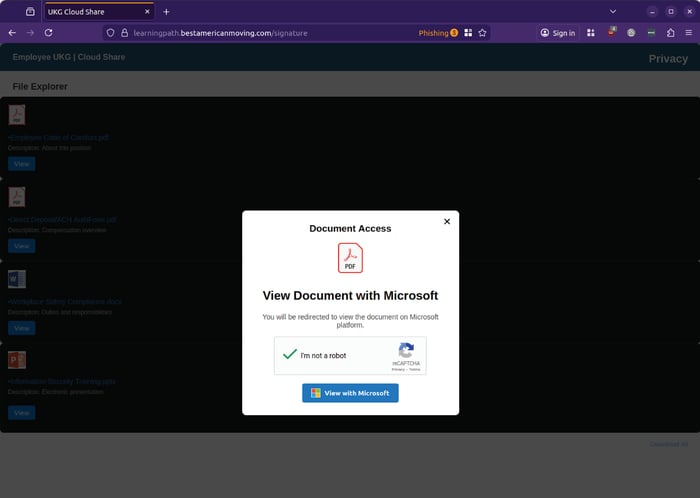Expand the list all tabs dropdown
The height and width of the screenshot is (498, 700).
coord(613,12)
